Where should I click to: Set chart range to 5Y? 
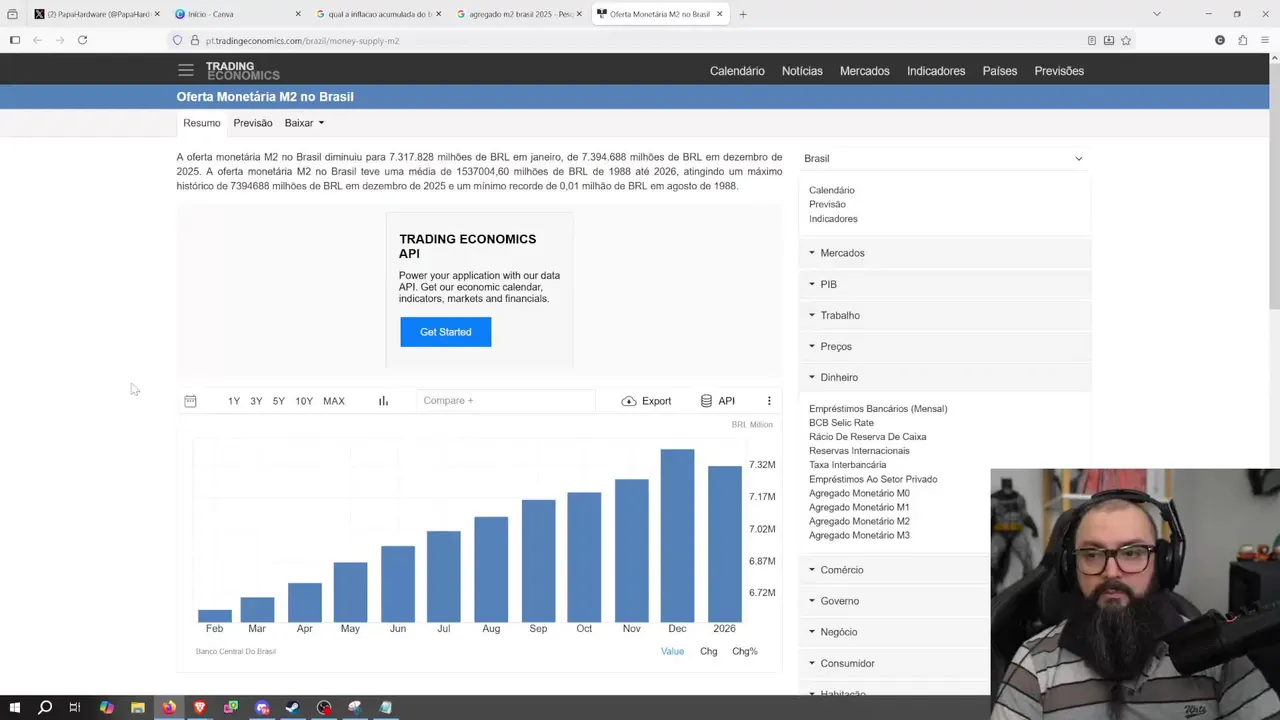[x=279, y=401]
